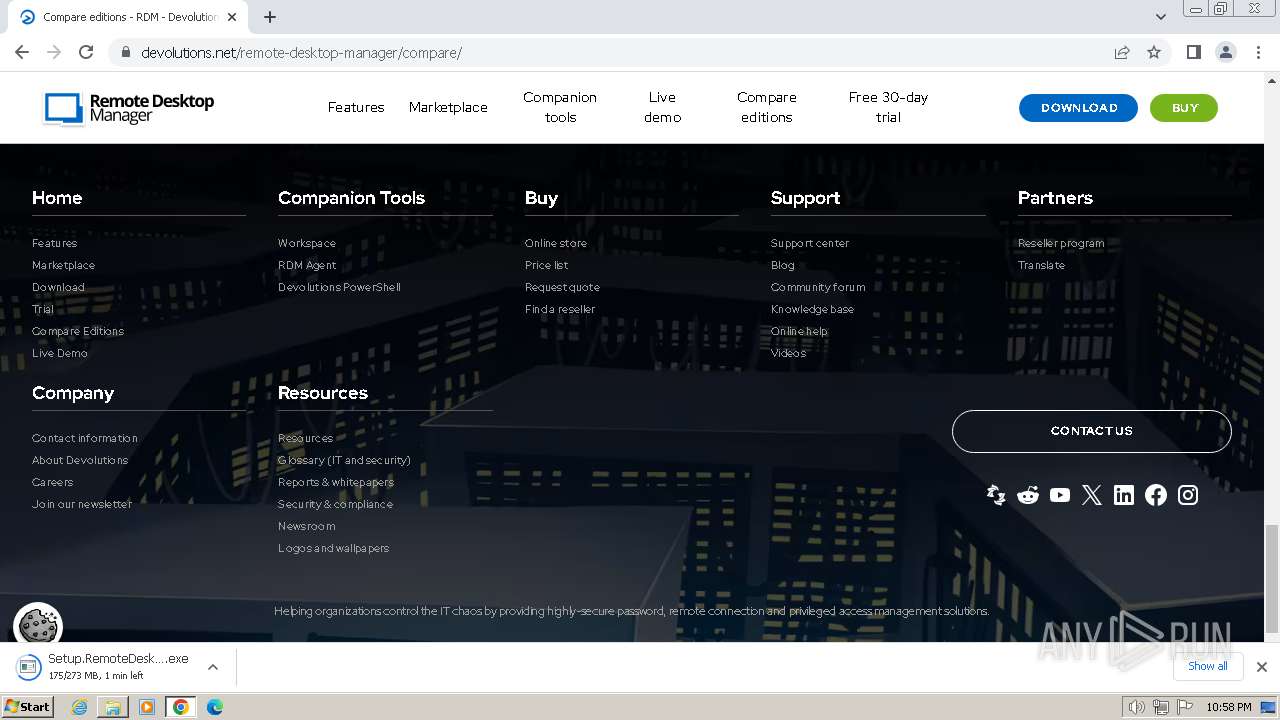Screen dimensions: 1280x720
Task: Open the Knowledge base link
Action: coord(812,309)
